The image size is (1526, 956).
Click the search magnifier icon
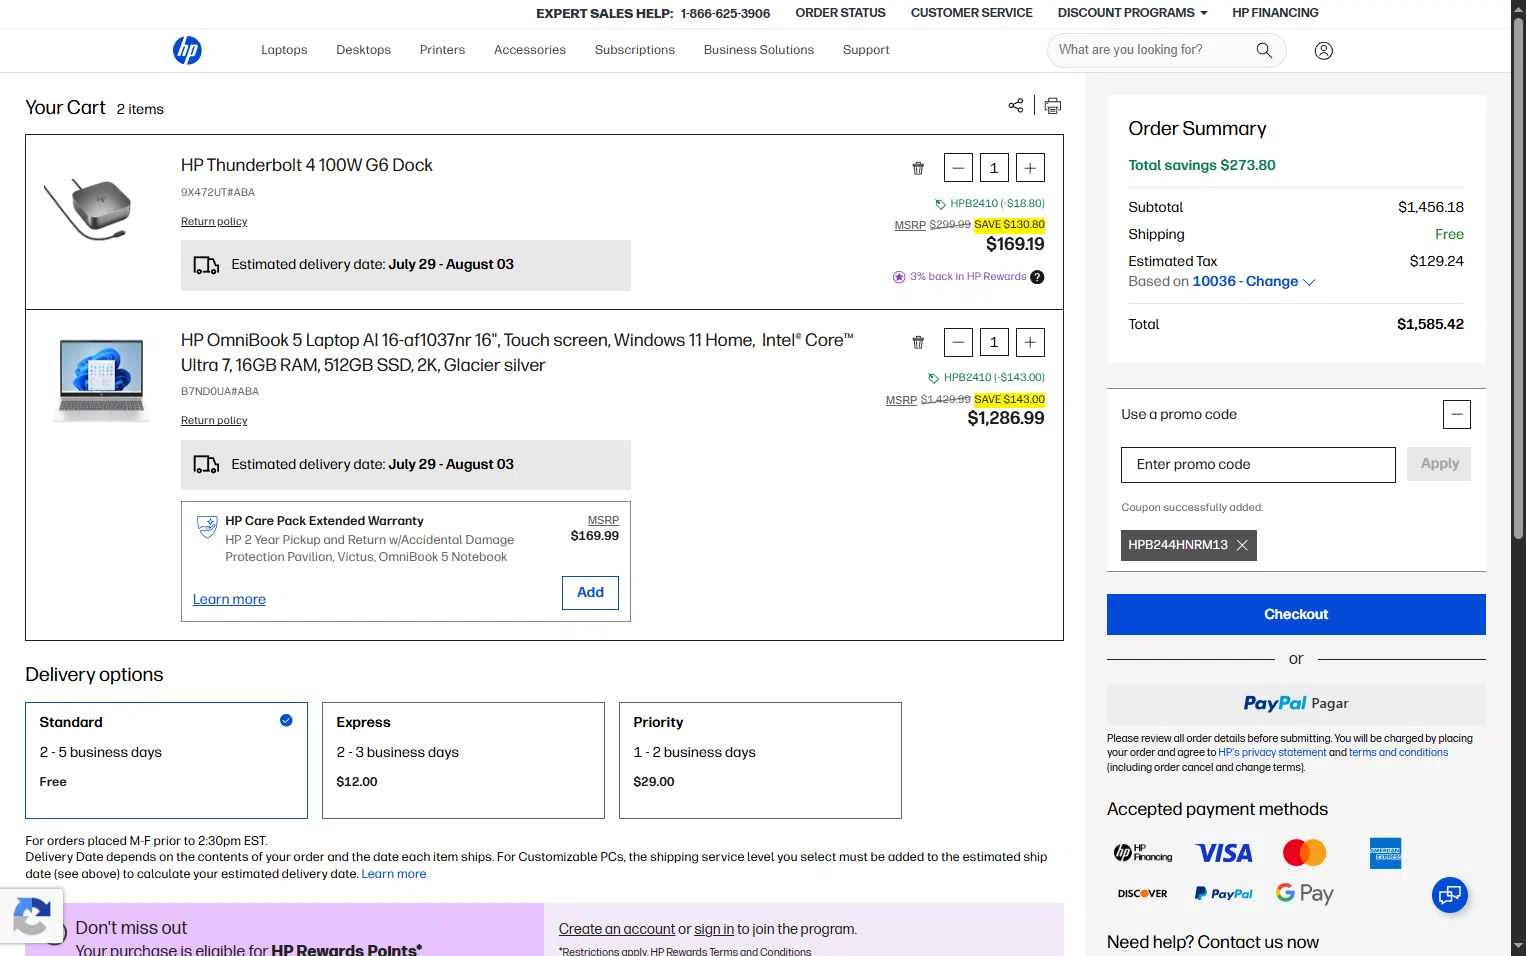coord(1264,50)
